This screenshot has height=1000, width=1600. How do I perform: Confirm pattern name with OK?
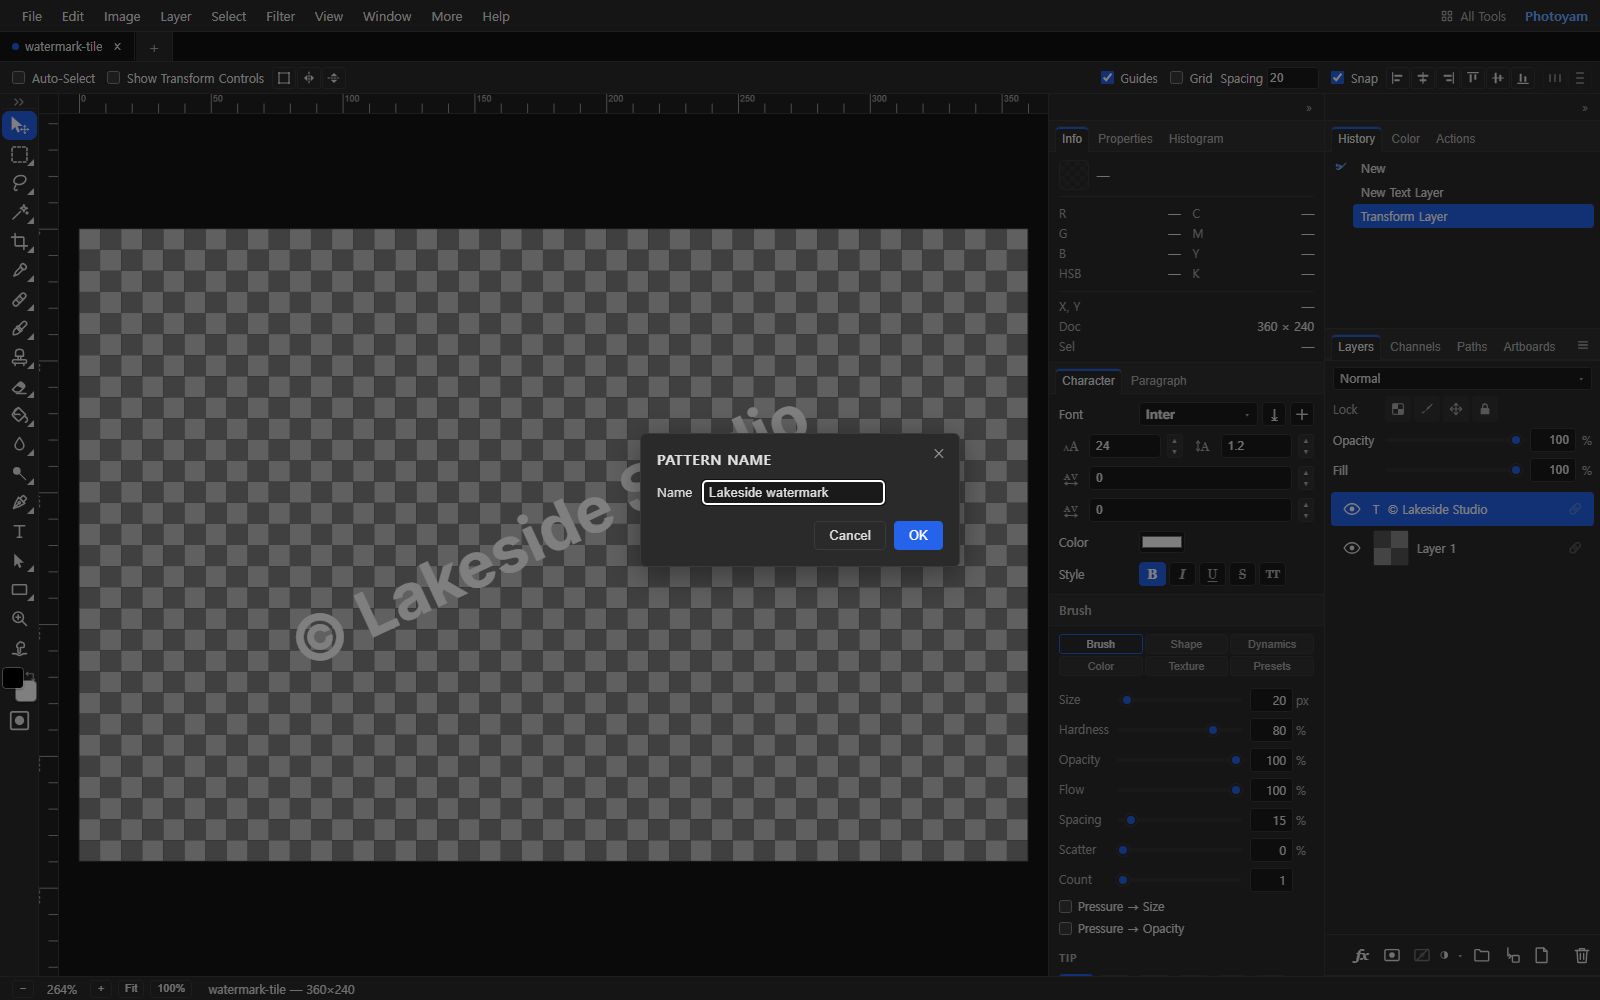coord(918,535)
